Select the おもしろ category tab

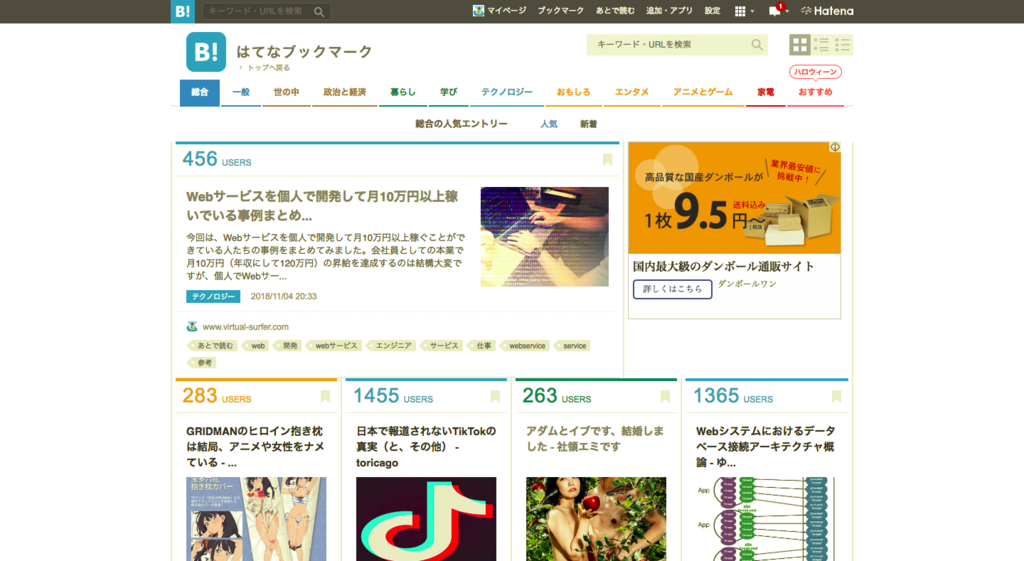point(573,93)
